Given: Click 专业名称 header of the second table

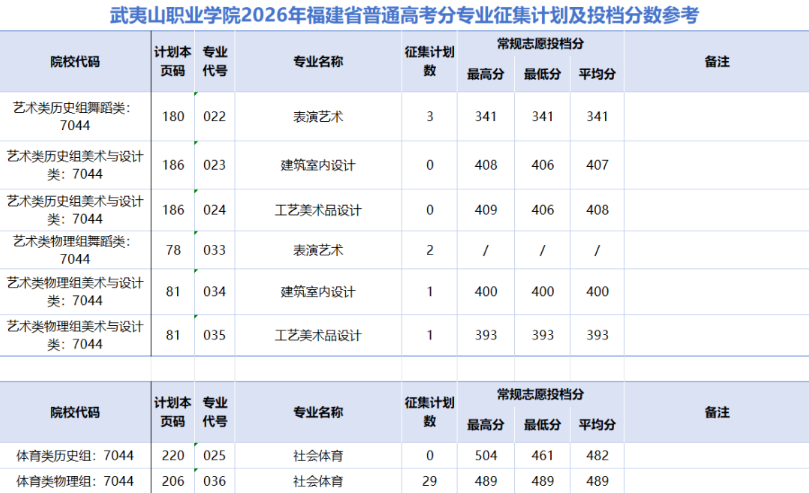Looking at the screenshot, I should tap(318, 412).
